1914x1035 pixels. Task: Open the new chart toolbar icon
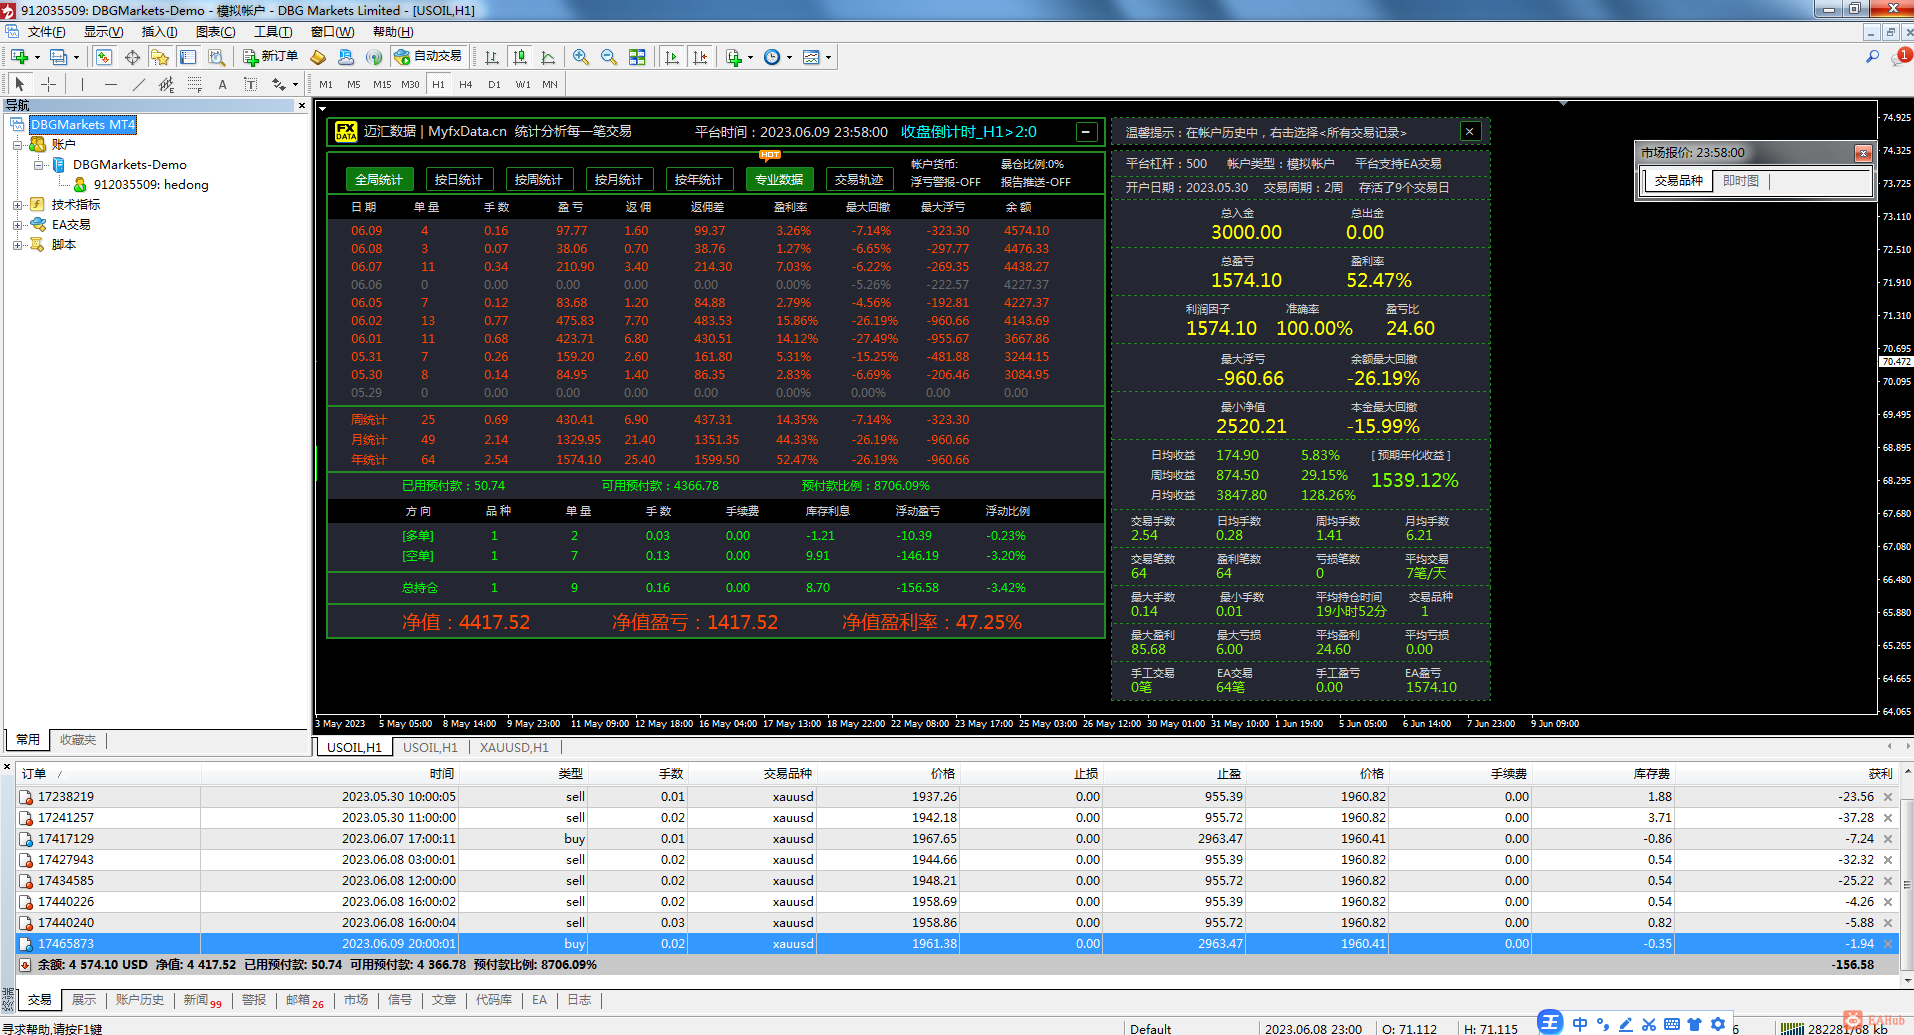tap(19, 57)
